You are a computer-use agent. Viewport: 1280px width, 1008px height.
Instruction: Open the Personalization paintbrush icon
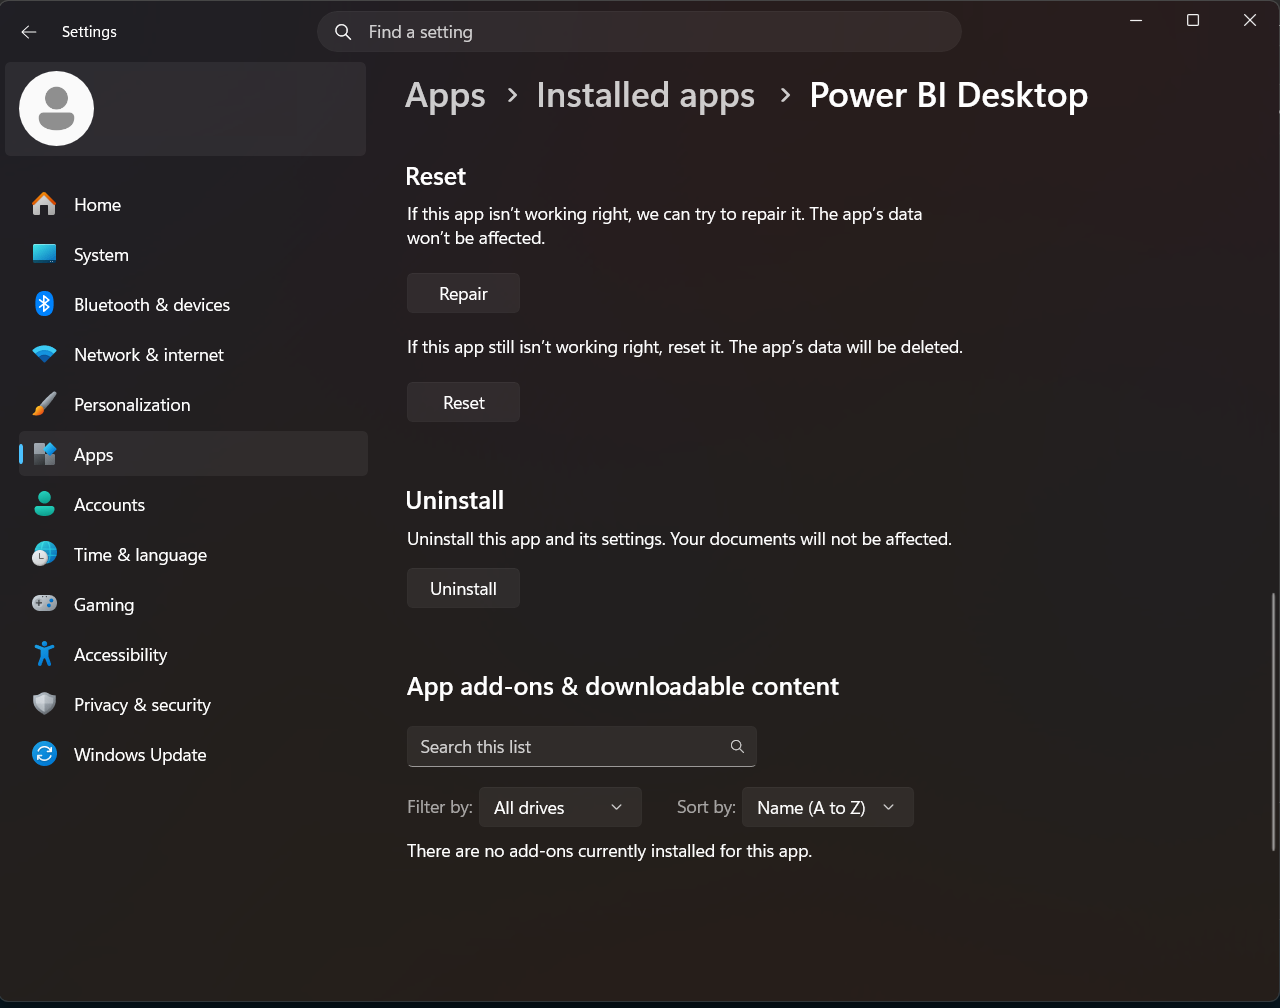tap(44, 404)
